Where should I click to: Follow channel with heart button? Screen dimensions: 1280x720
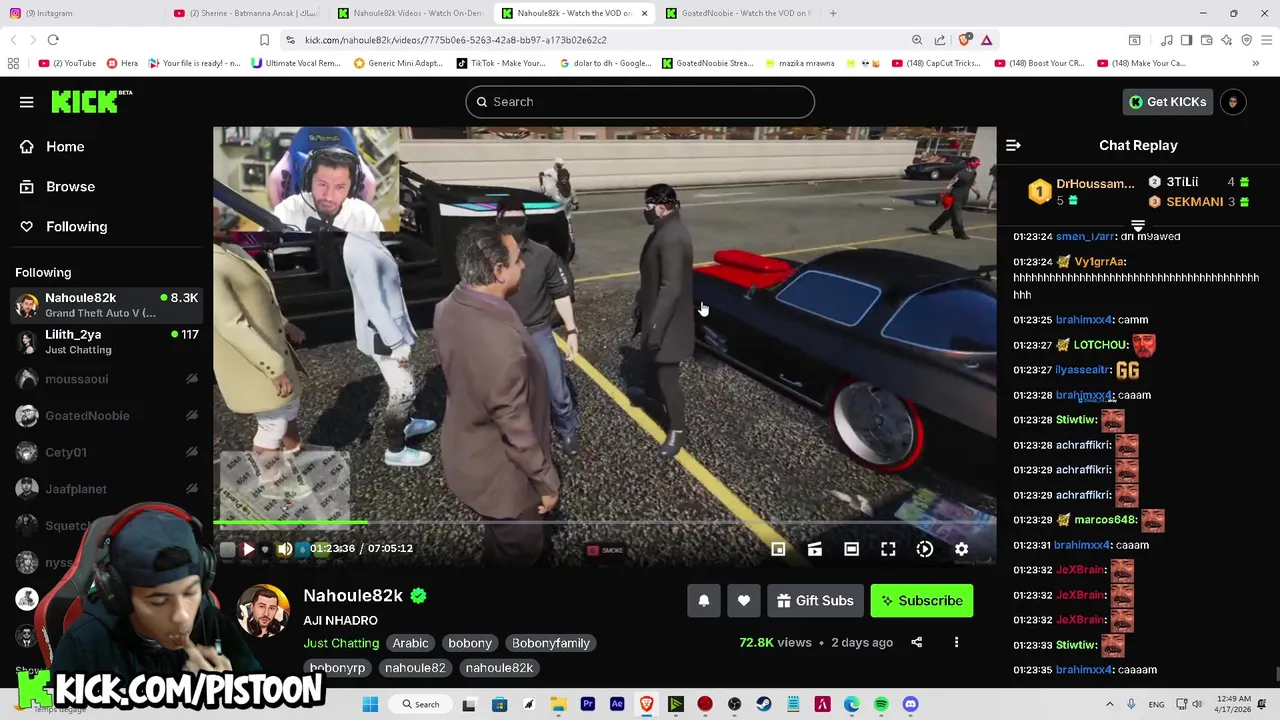point(744,601)
